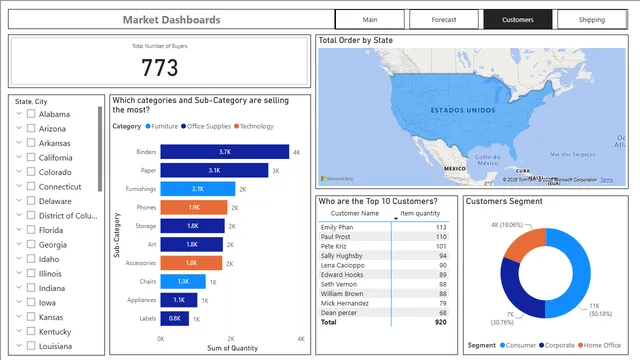Expand the Georgia chevron

click(x=19, y=244)
